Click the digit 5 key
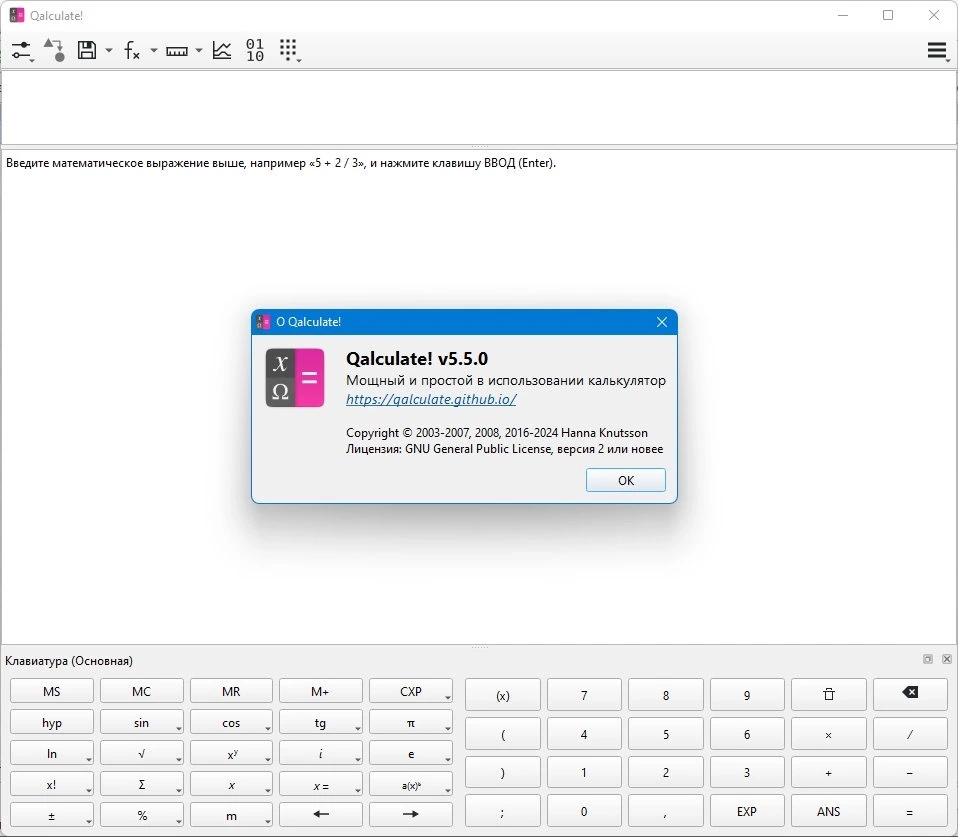This screenshot has width=958, height=837. [665, 734]
